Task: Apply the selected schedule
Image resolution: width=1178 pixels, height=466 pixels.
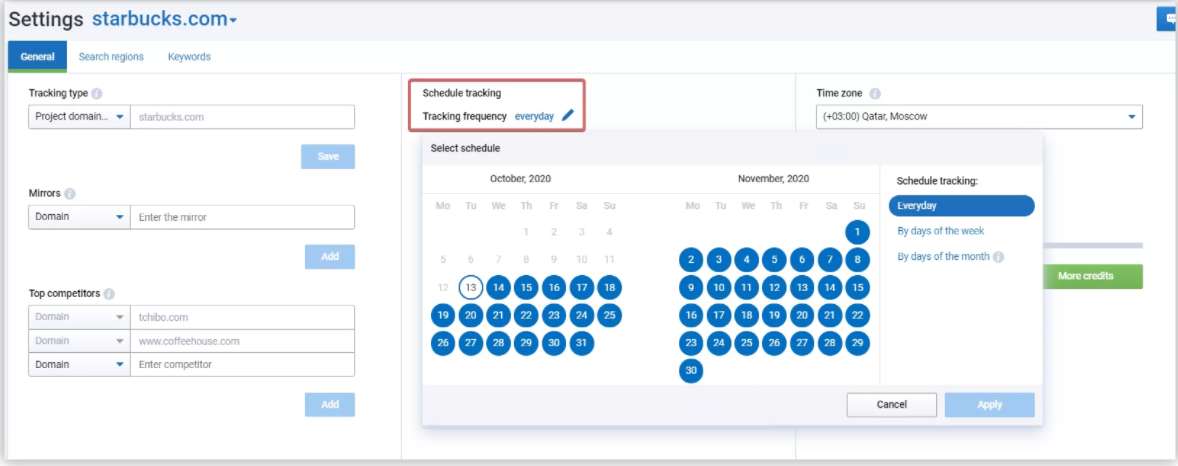Action: [989, 404]
